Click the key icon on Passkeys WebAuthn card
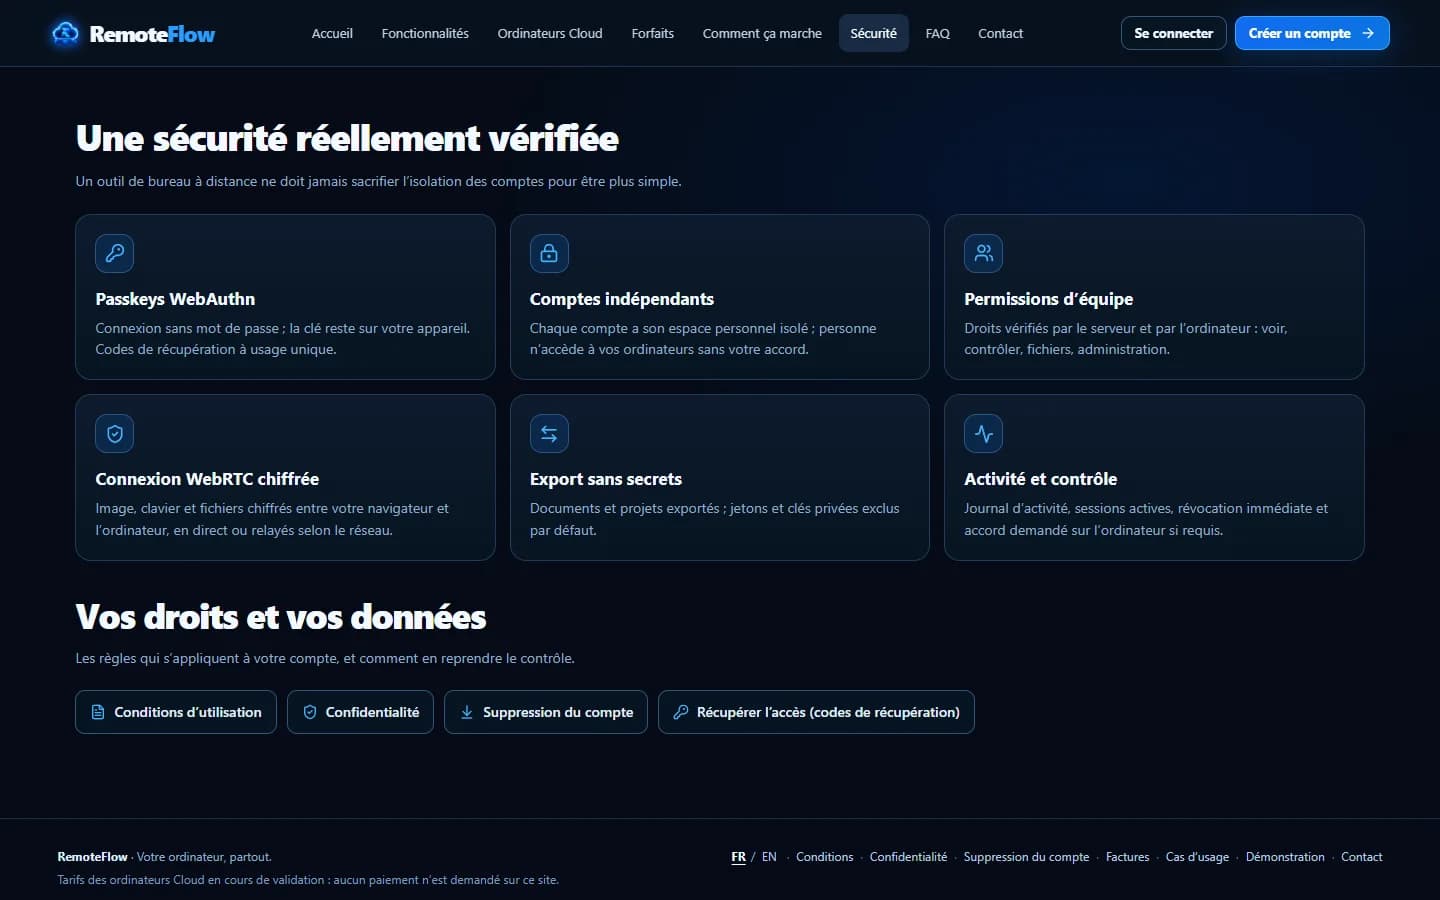 (x=115, y=253)
